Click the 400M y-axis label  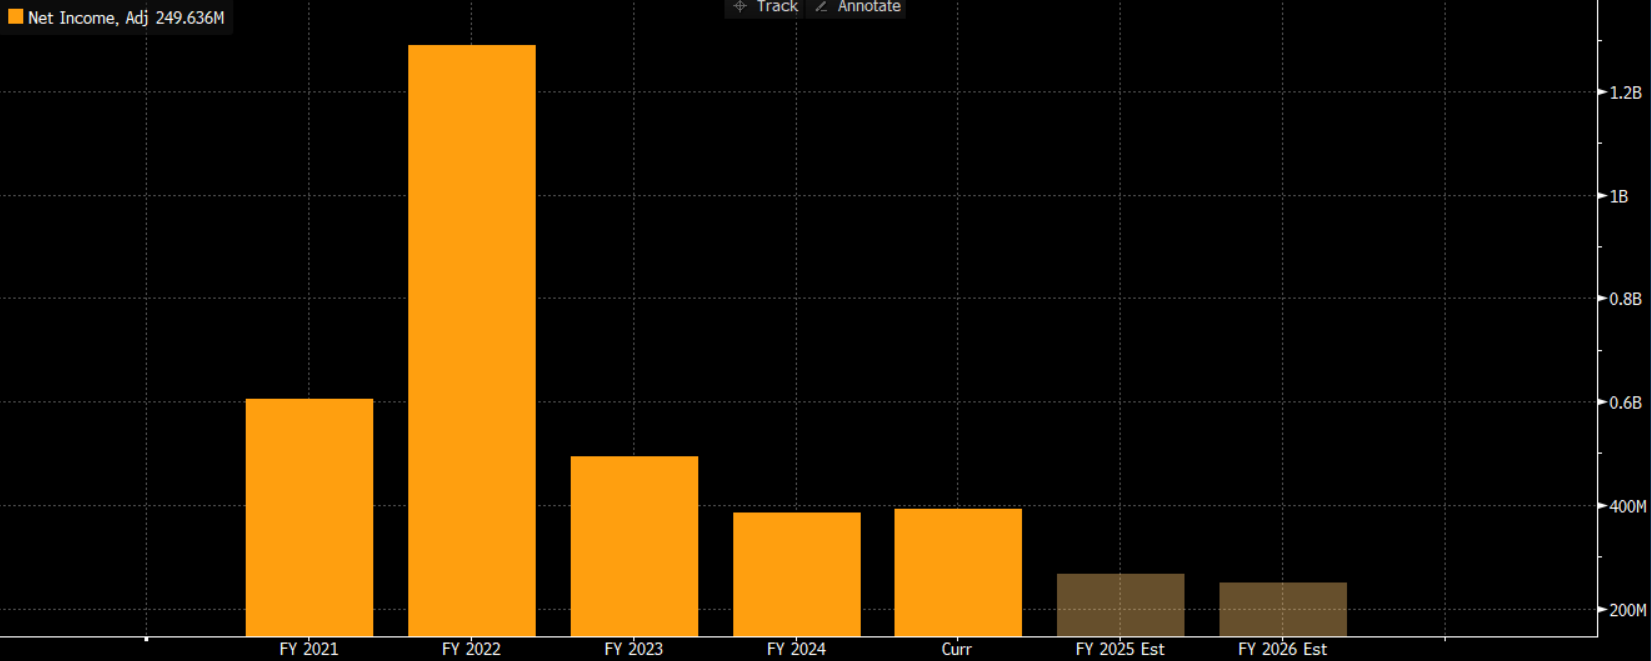pyautogui.click(x=1627, y=507)
